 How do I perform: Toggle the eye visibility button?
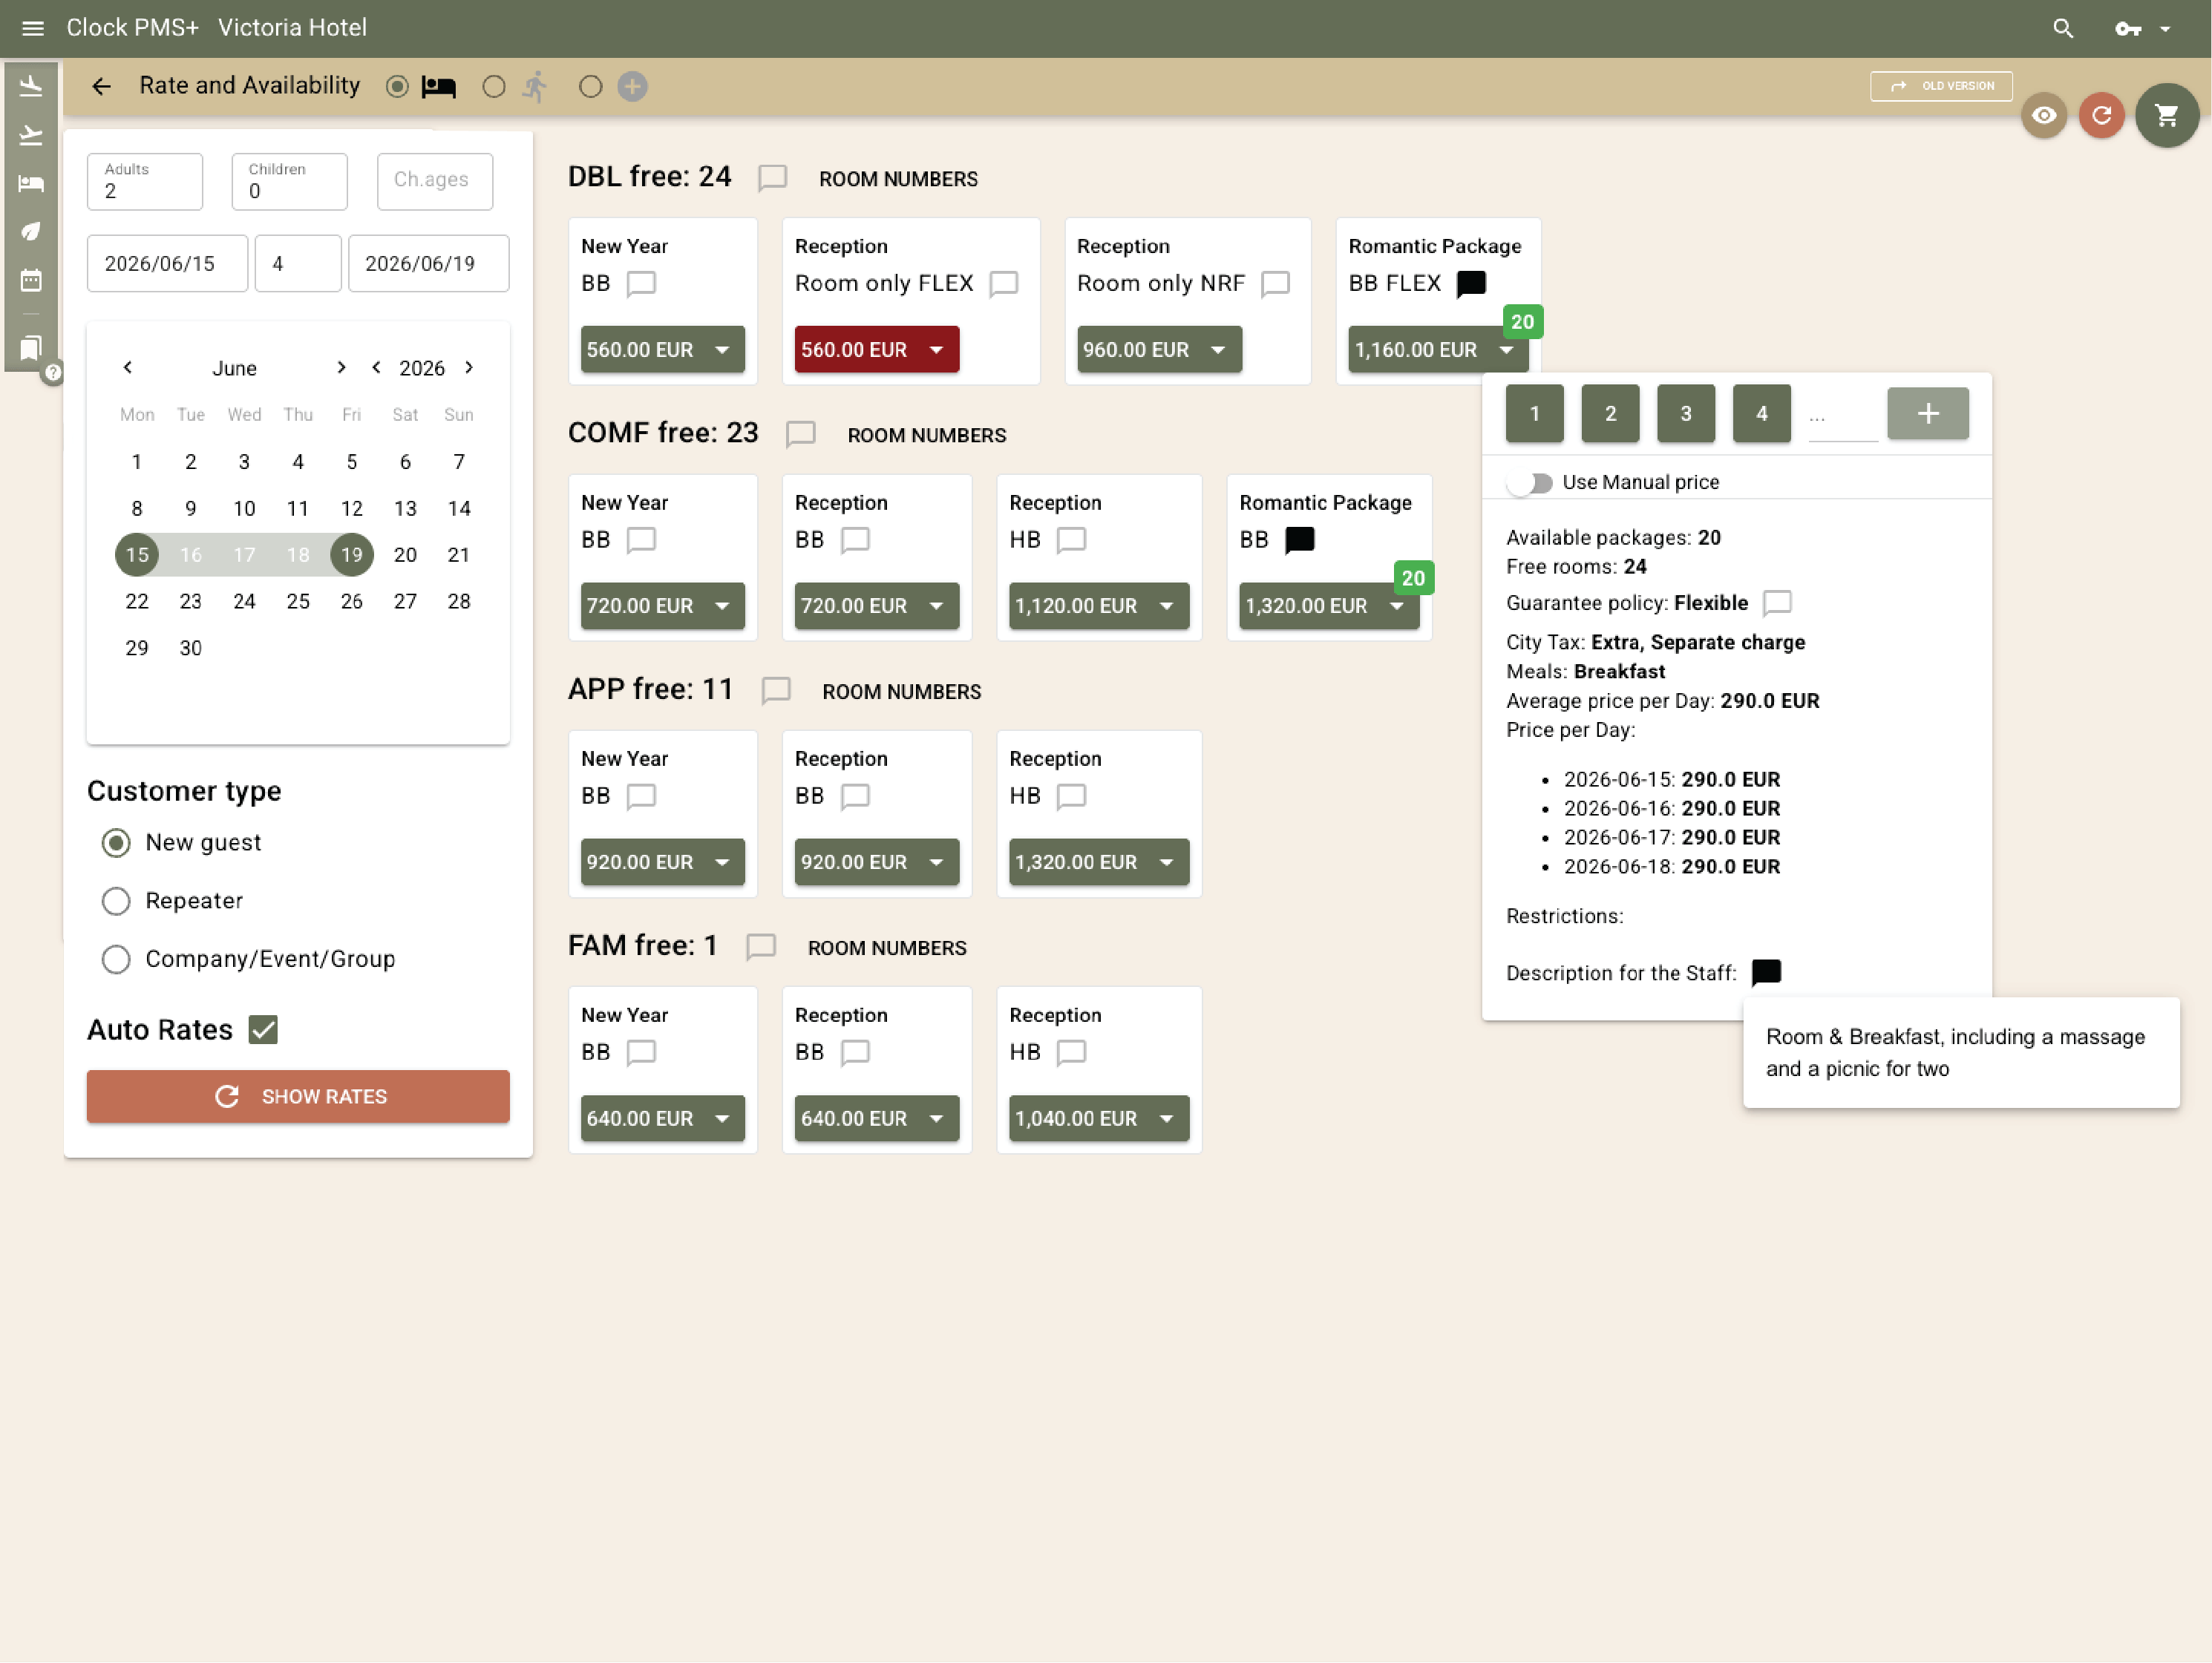pos(2043,115)
